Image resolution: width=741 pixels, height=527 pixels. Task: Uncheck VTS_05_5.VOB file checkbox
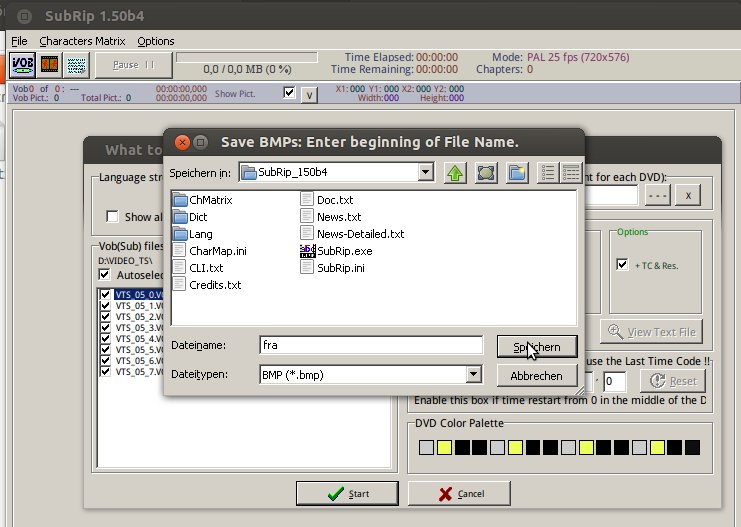(105, 350)
